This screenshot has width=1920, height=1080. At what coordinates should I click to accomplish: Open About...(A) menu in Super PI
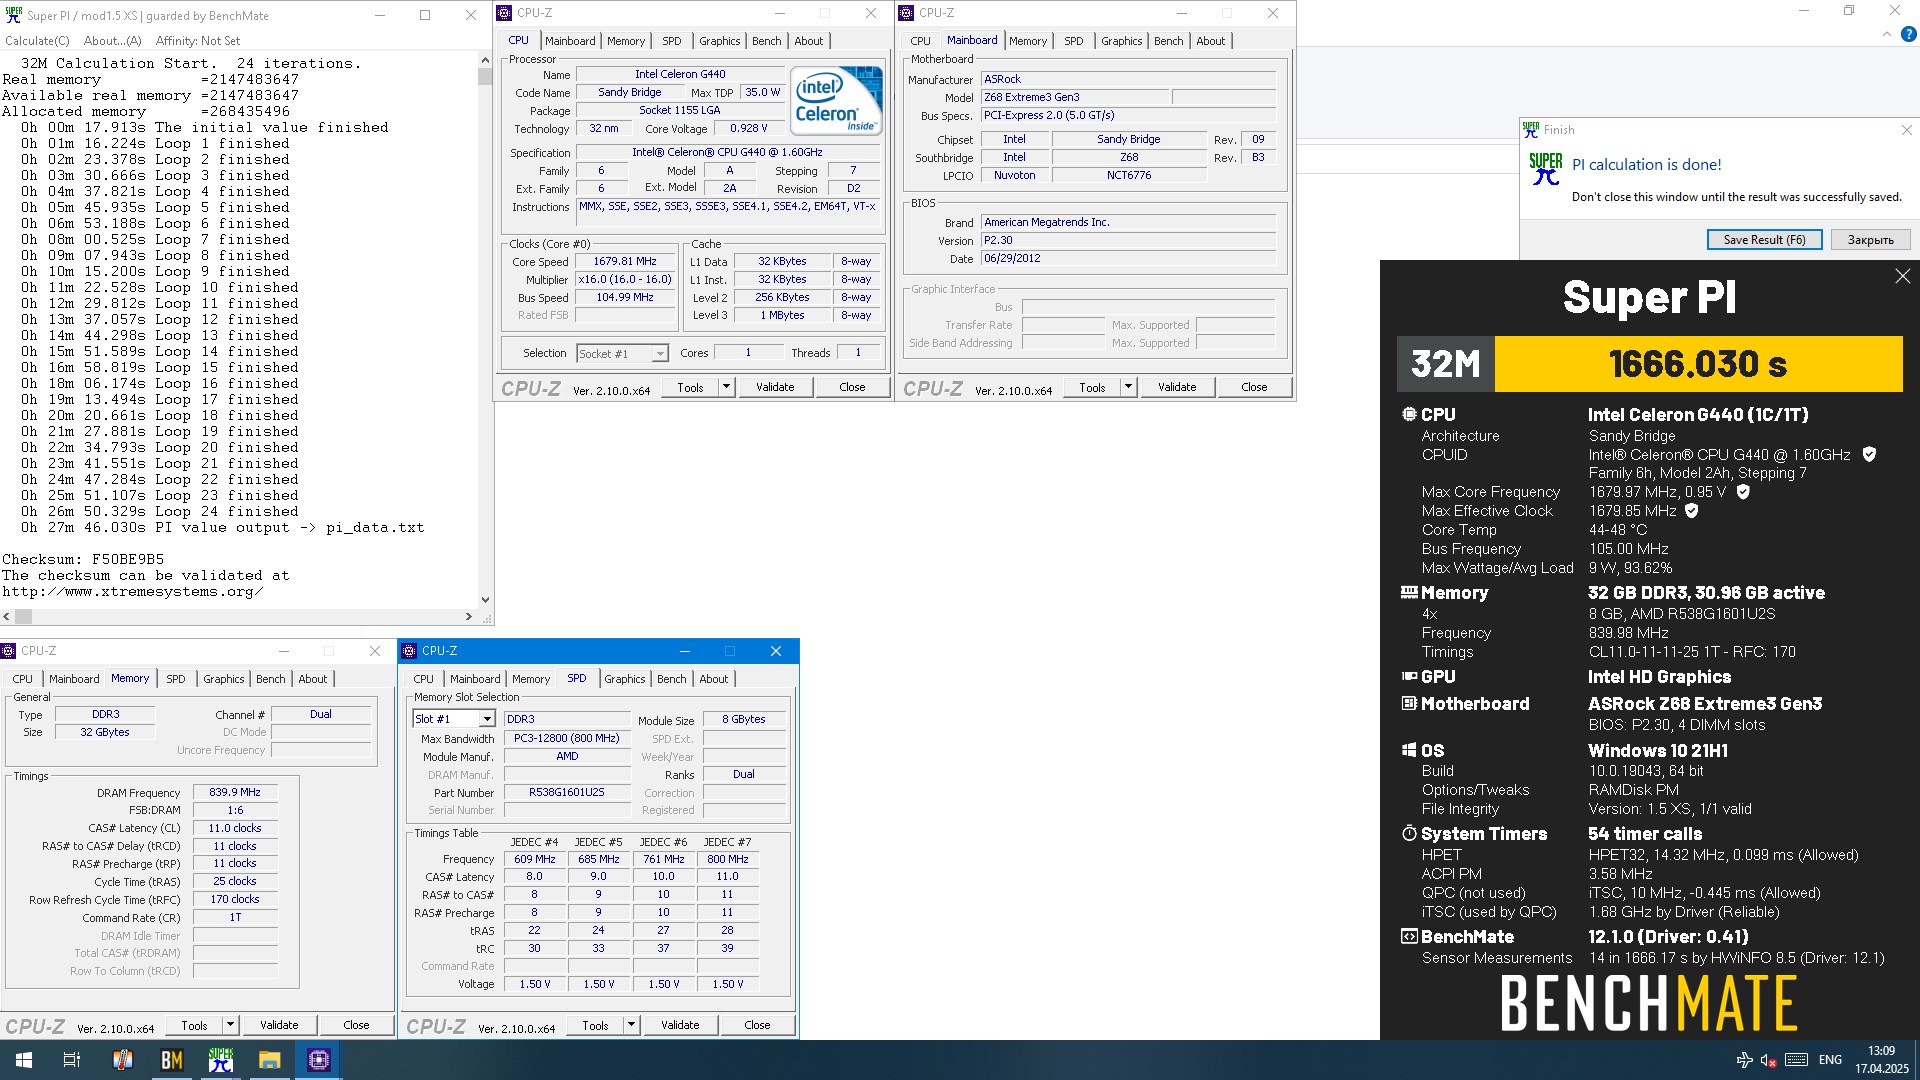[x=113, y=41]
